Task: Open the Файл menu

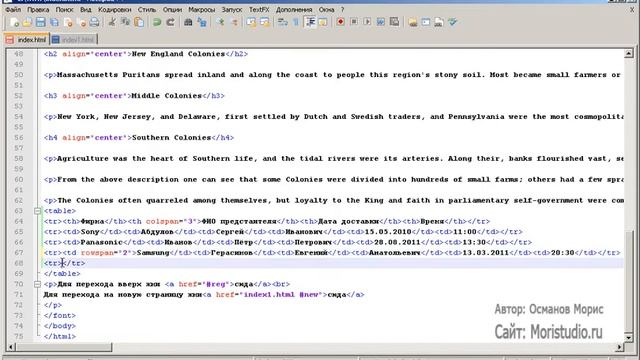Action: point(13,9)
